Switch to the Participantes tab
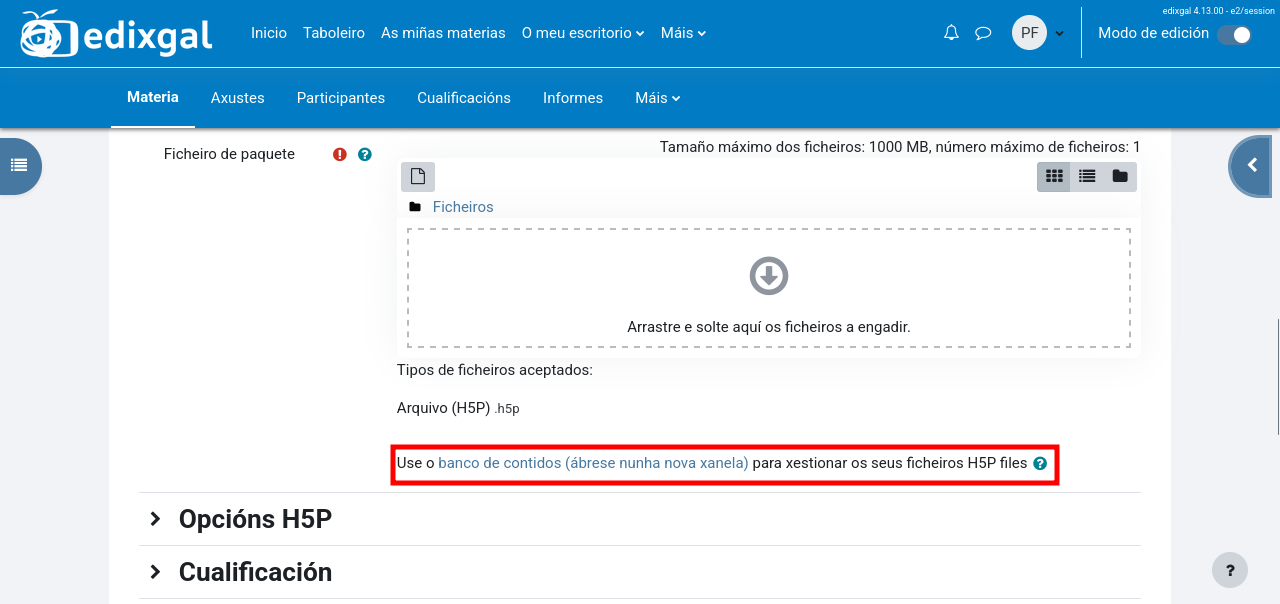Screen dimensions: 1280x604 (341, 98)
